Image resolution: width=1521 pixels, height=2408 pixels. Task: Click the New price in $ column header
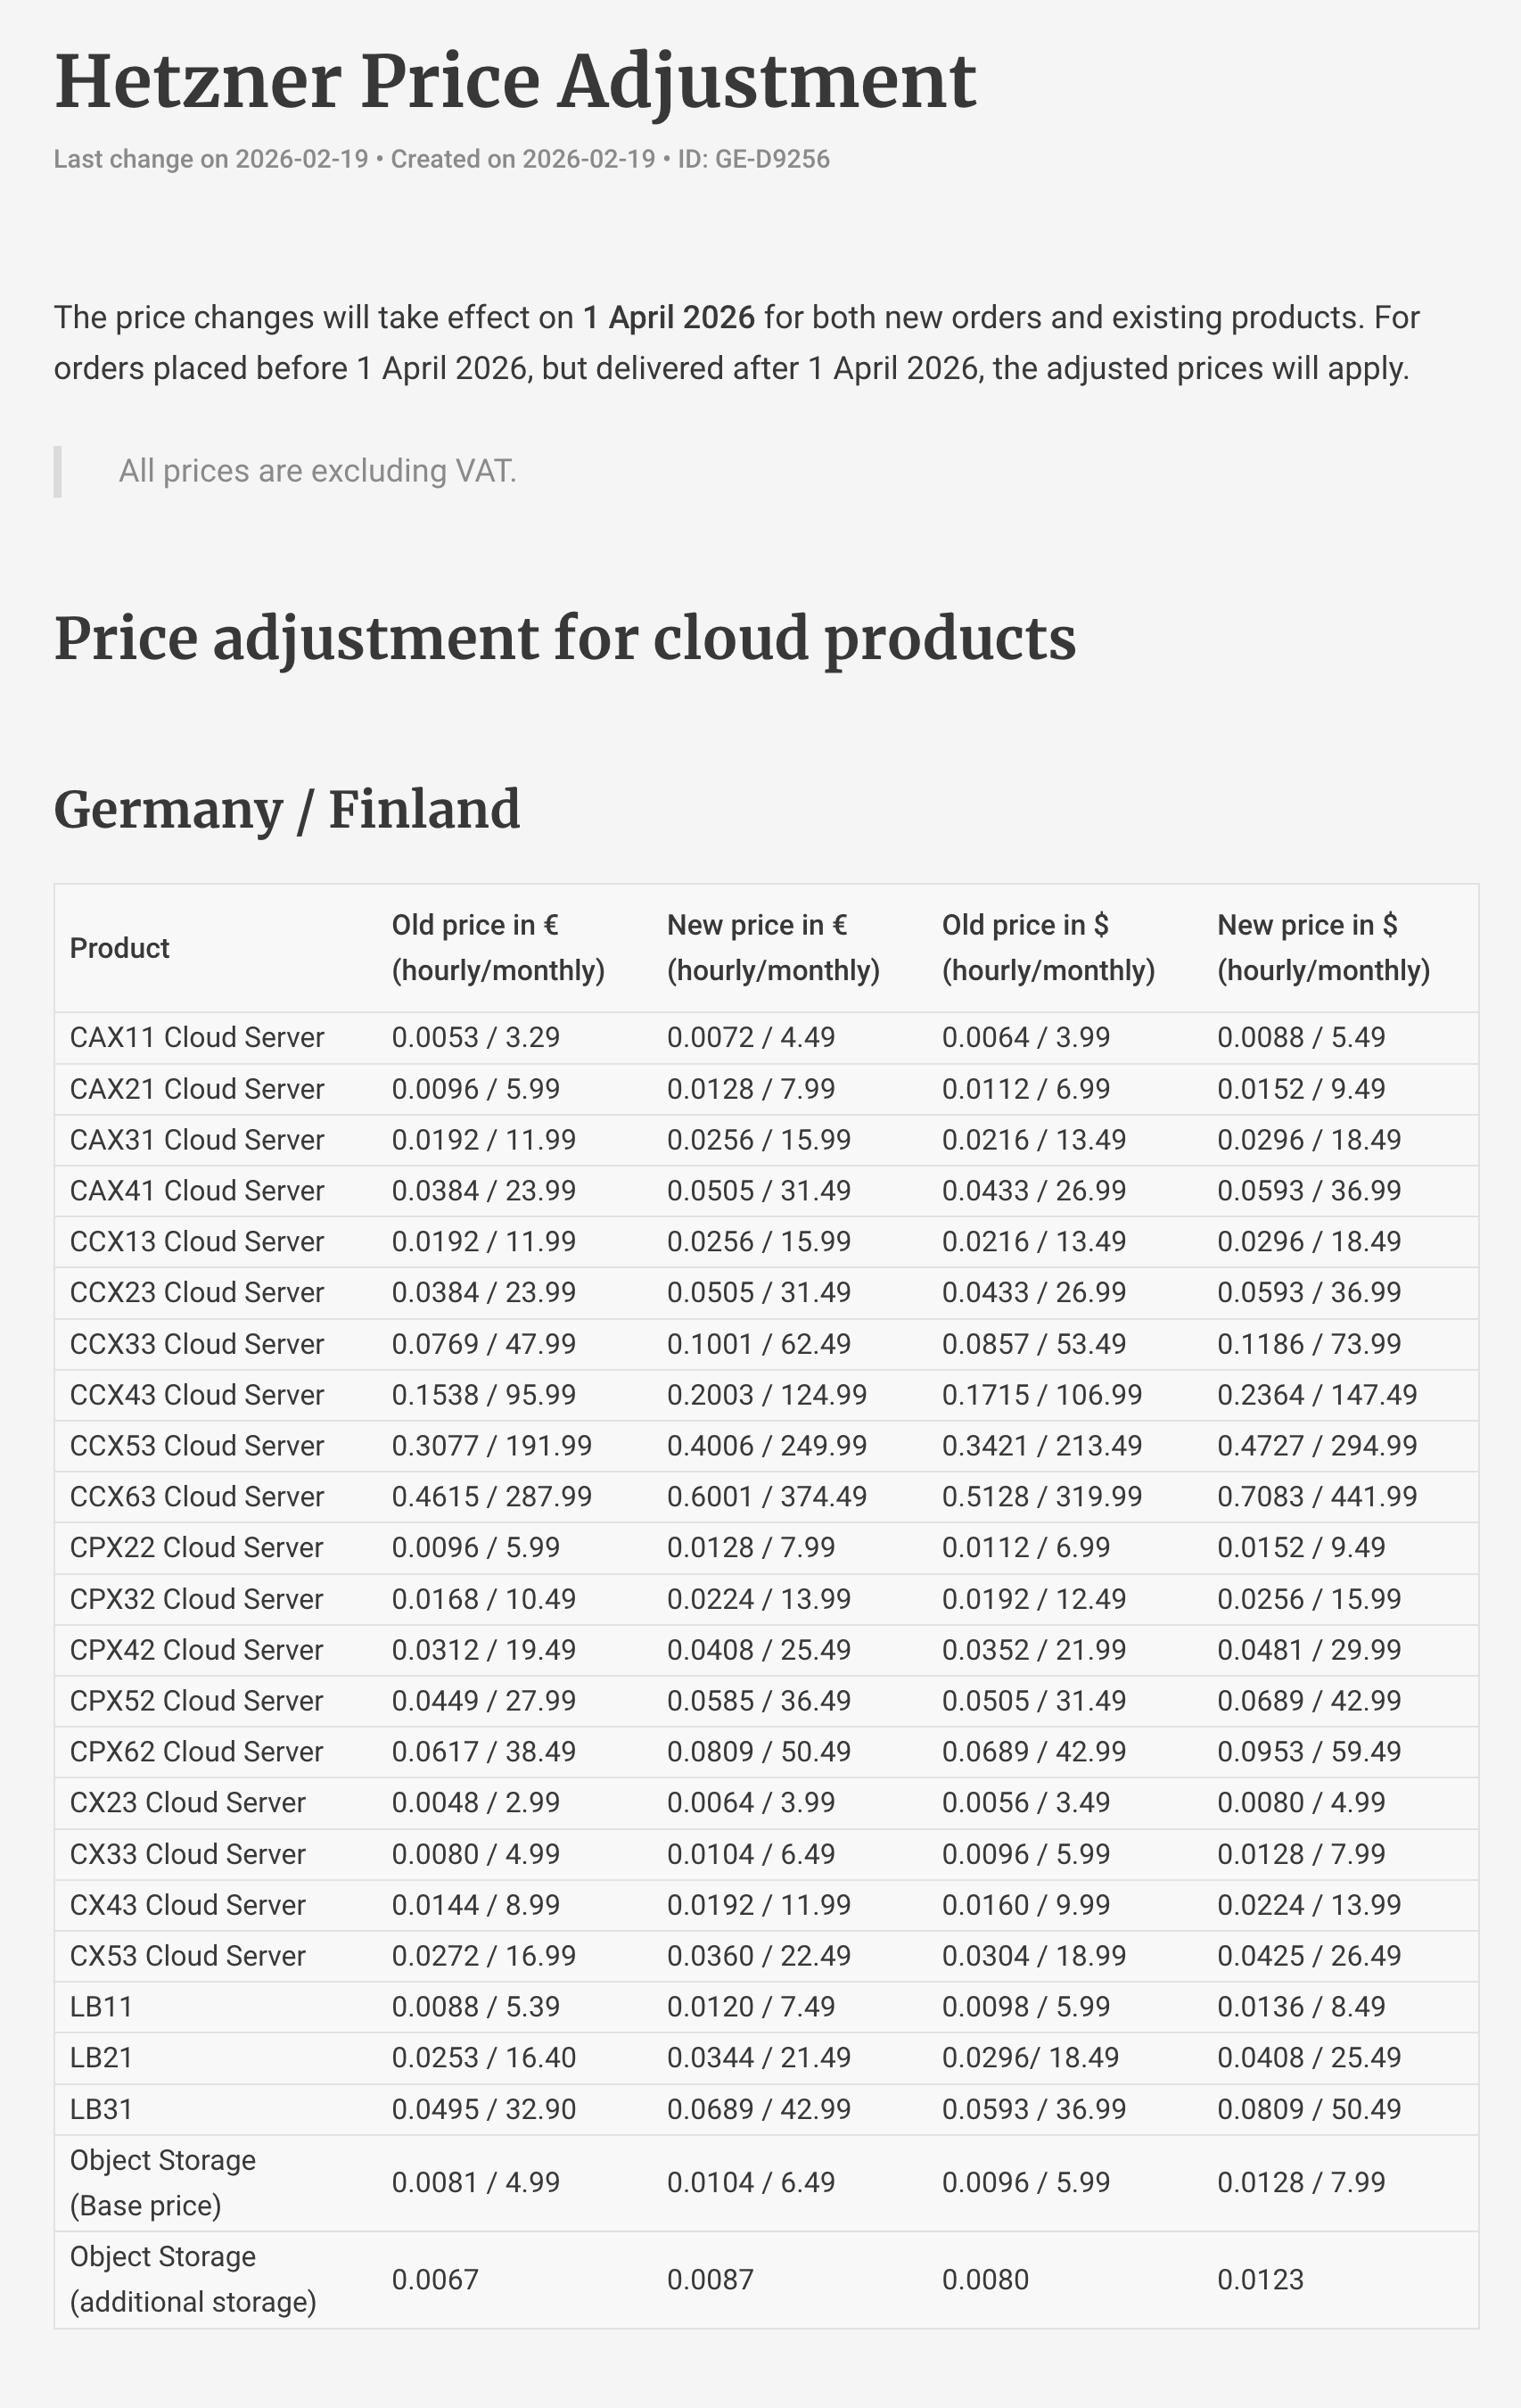point(1323,948)
